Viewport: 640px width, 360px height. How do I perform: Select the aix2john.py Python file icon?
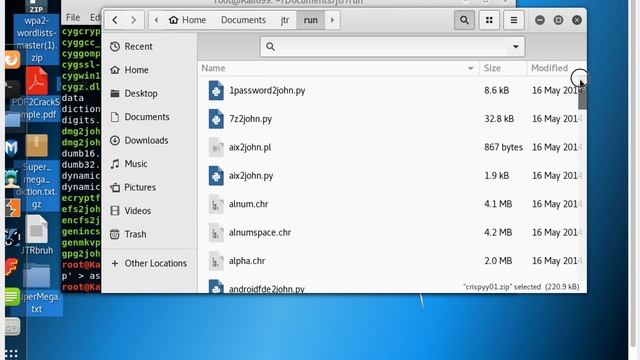216,176
